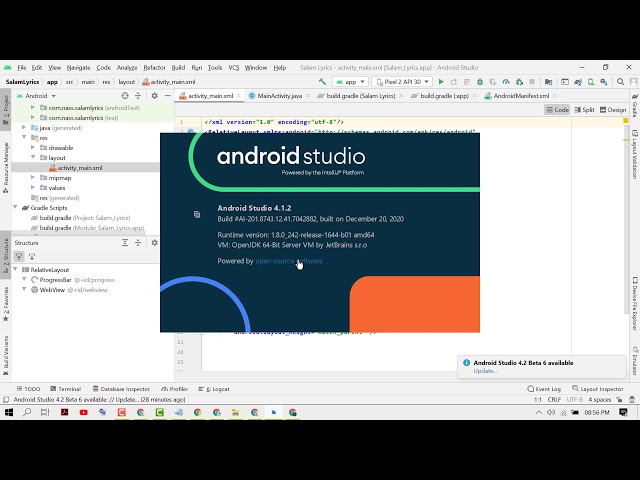Open Run Anything console icon
The image size is (640, 480).
tap(565, 82)
